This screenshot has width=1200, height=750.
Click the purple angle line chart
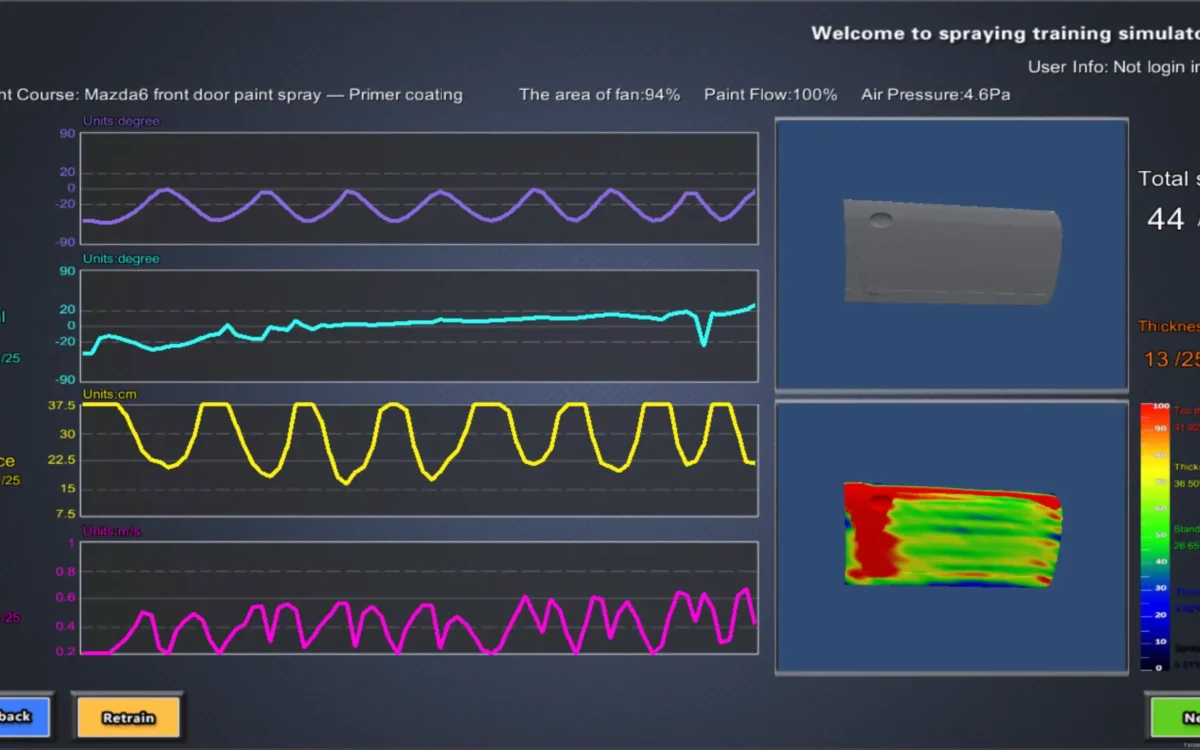(x=418, y=188)
